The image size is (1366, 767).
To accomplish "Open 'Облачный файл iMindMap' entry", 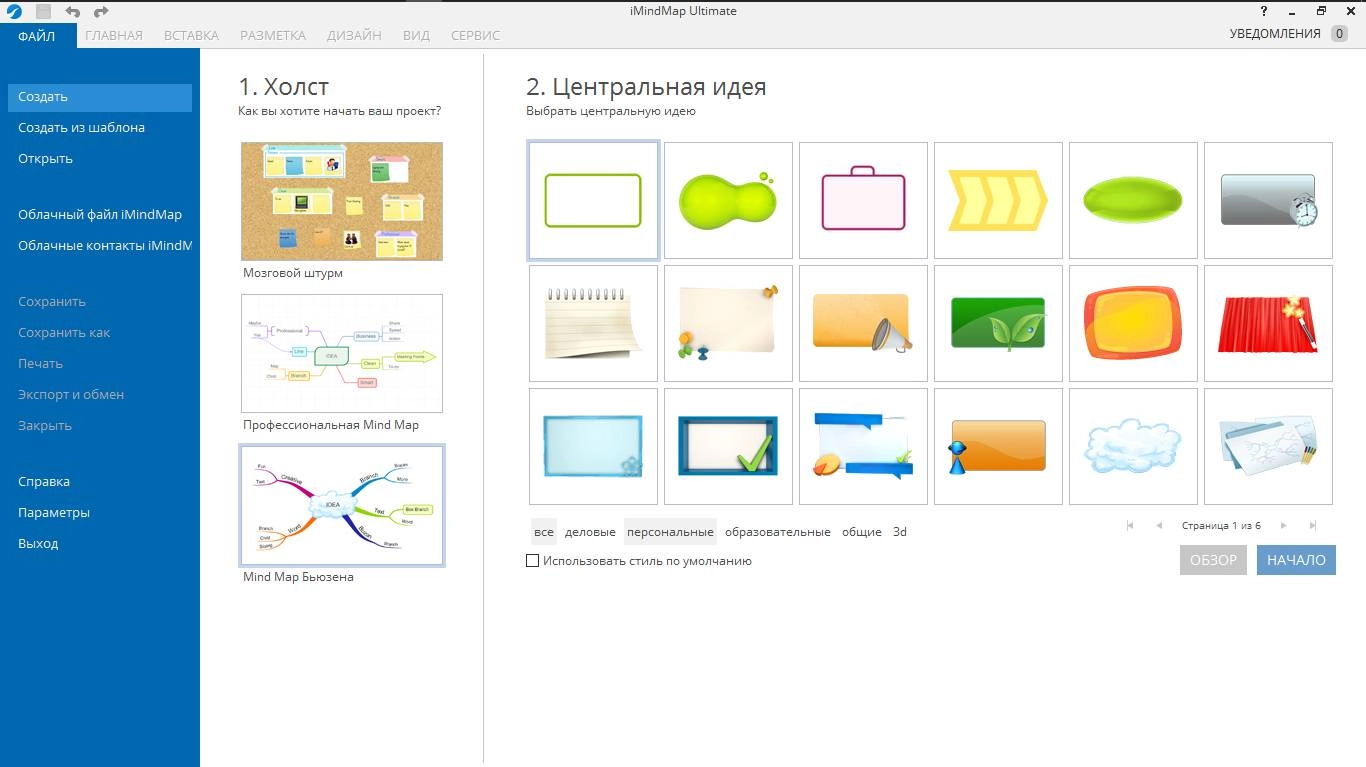I will pos(99,215).
